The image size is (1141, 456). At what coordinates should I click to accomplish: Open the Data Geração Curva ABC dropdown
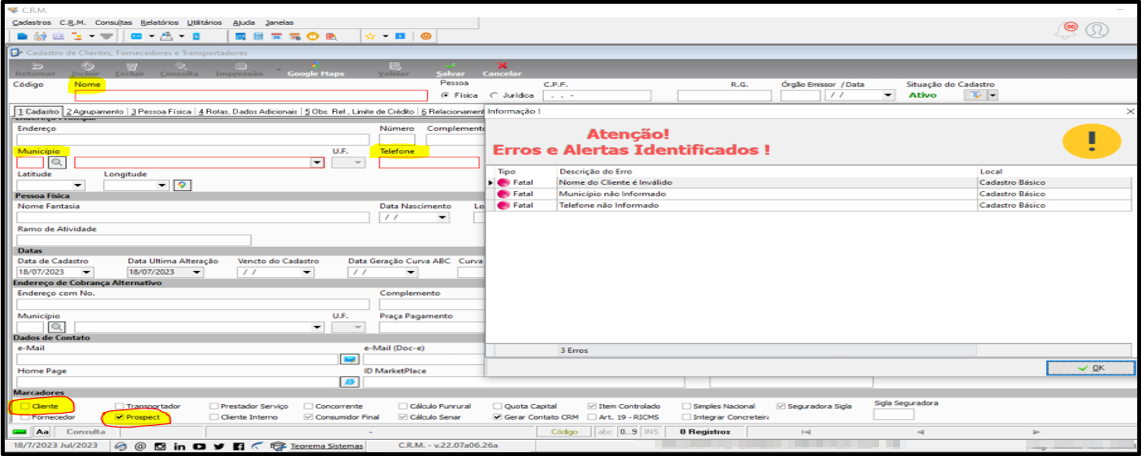click(x=411, y=272)
